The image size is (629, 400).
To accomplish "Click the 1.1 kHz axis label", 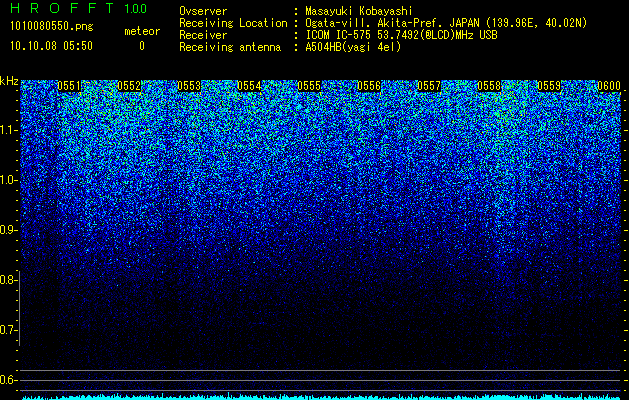I will 7,130.
